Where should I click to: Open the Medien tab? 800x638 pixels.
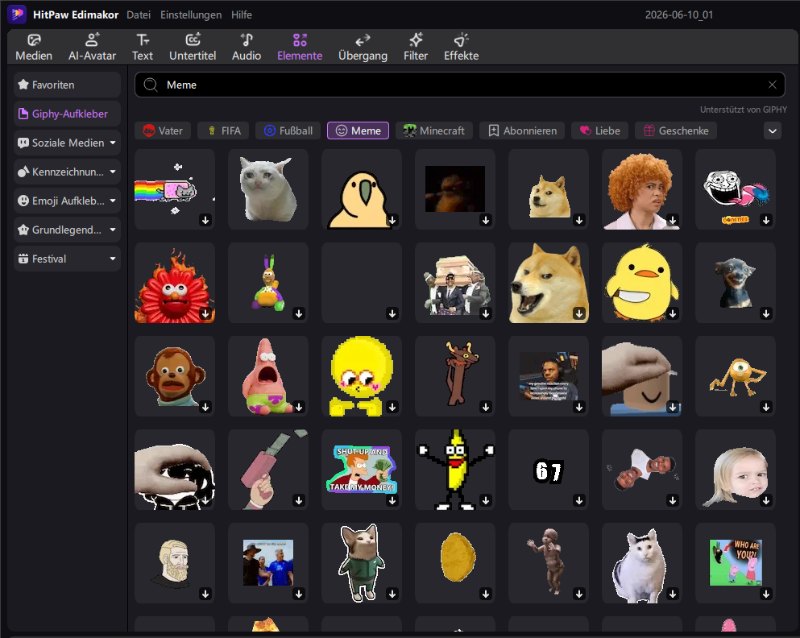[x=34, y=47]
